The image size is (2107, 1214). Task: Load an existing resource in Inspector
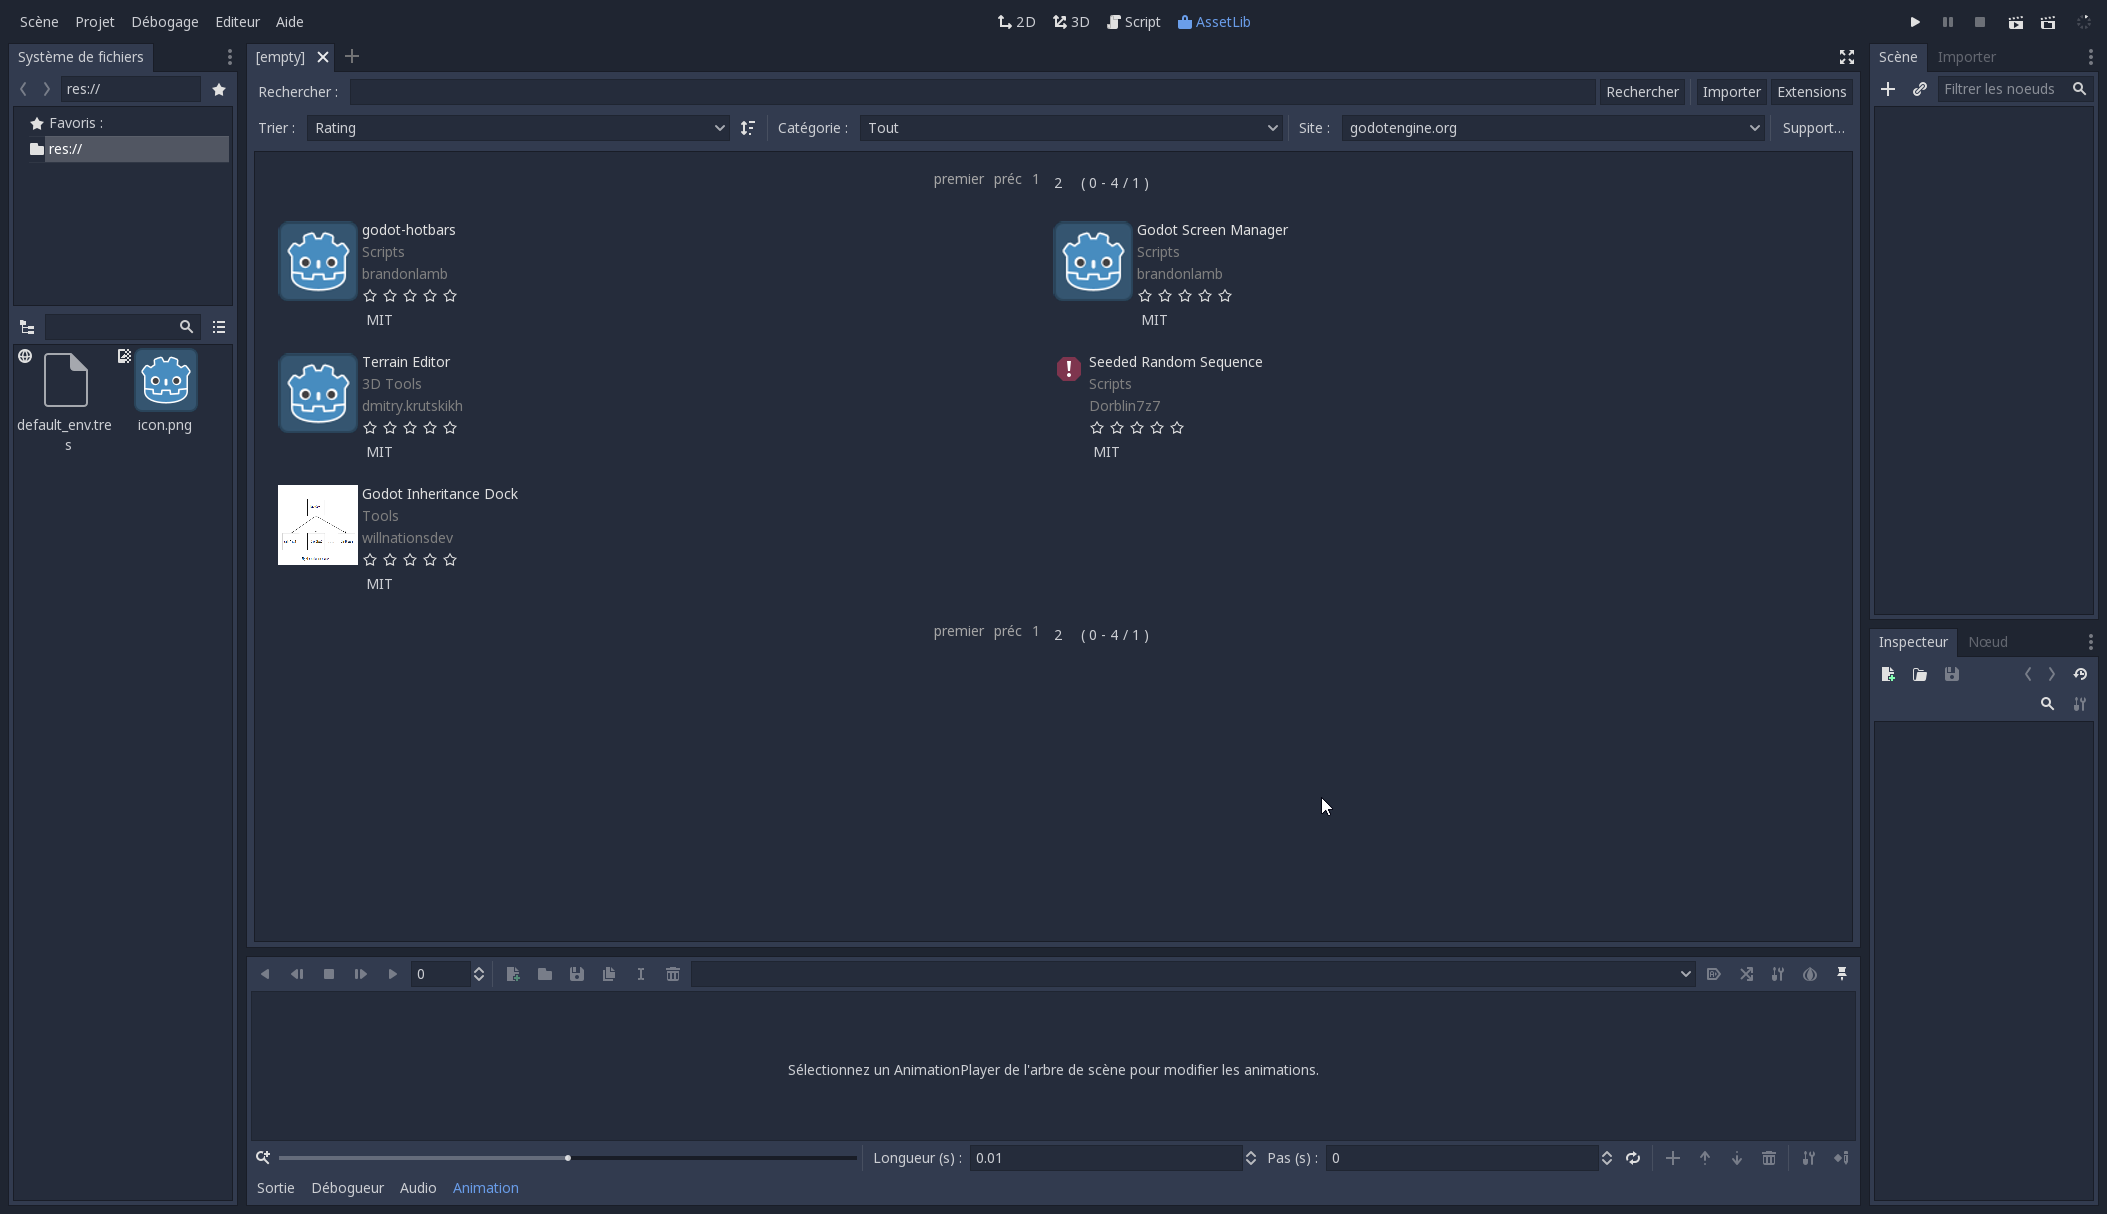tap(1919, 674)
